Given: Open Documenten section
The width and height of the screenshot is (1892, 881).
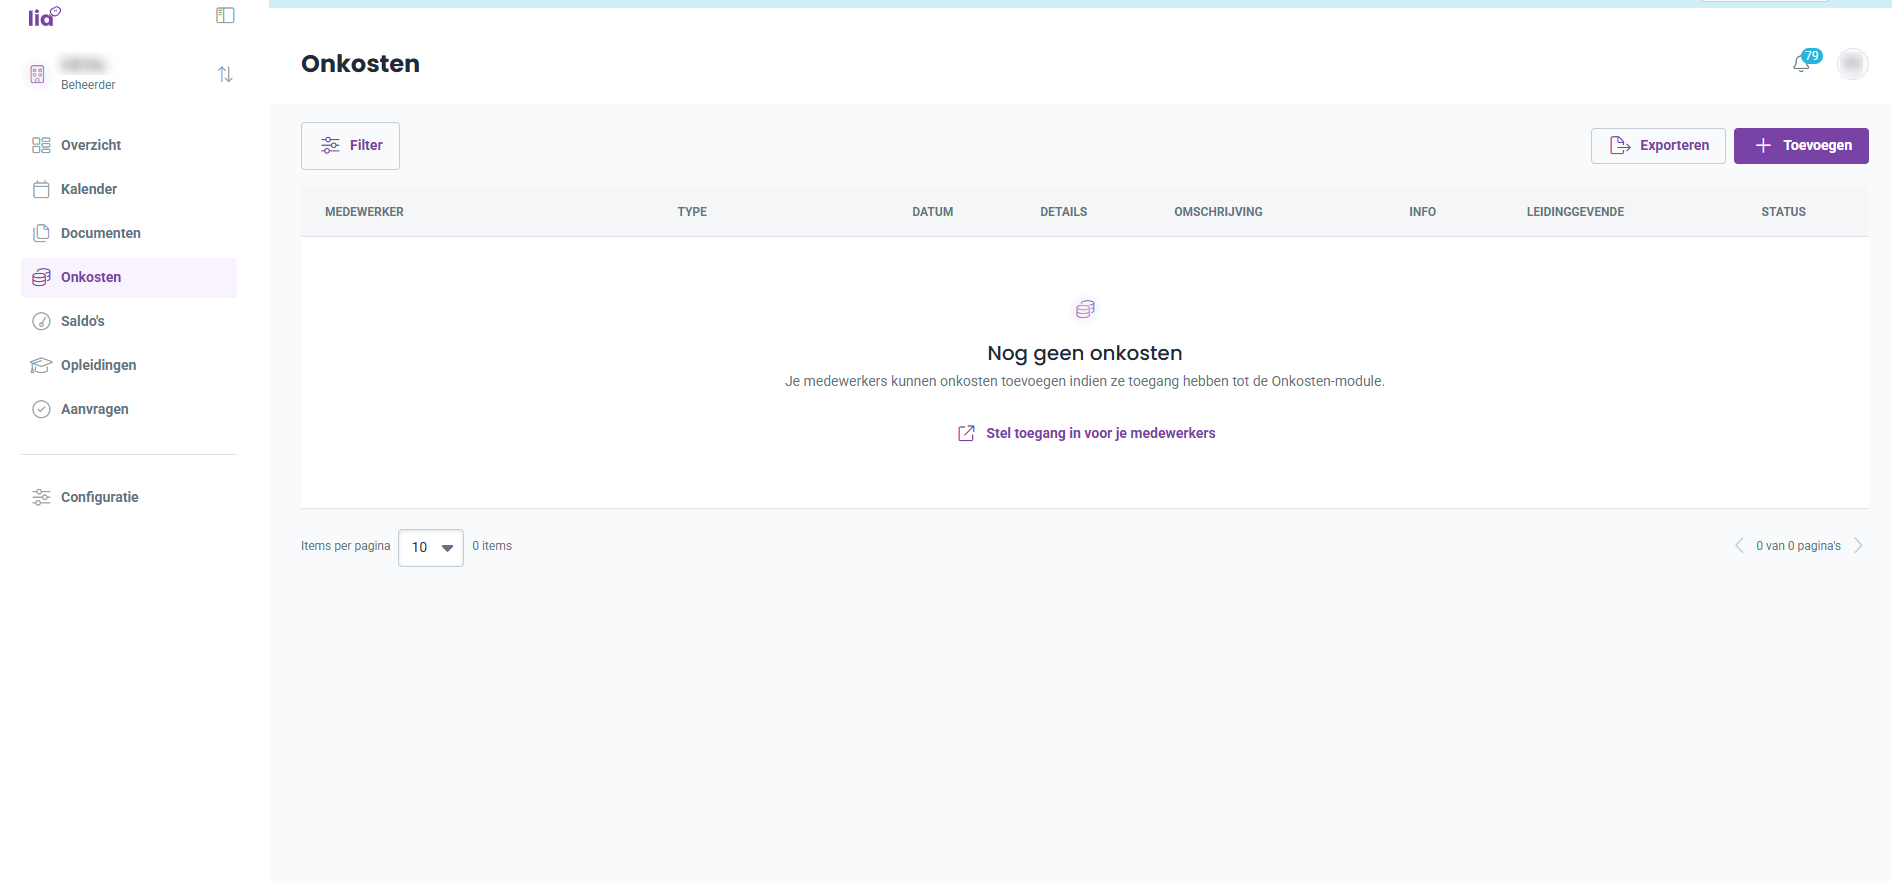Looking at the screenshot, I should [x=129, y=233].
